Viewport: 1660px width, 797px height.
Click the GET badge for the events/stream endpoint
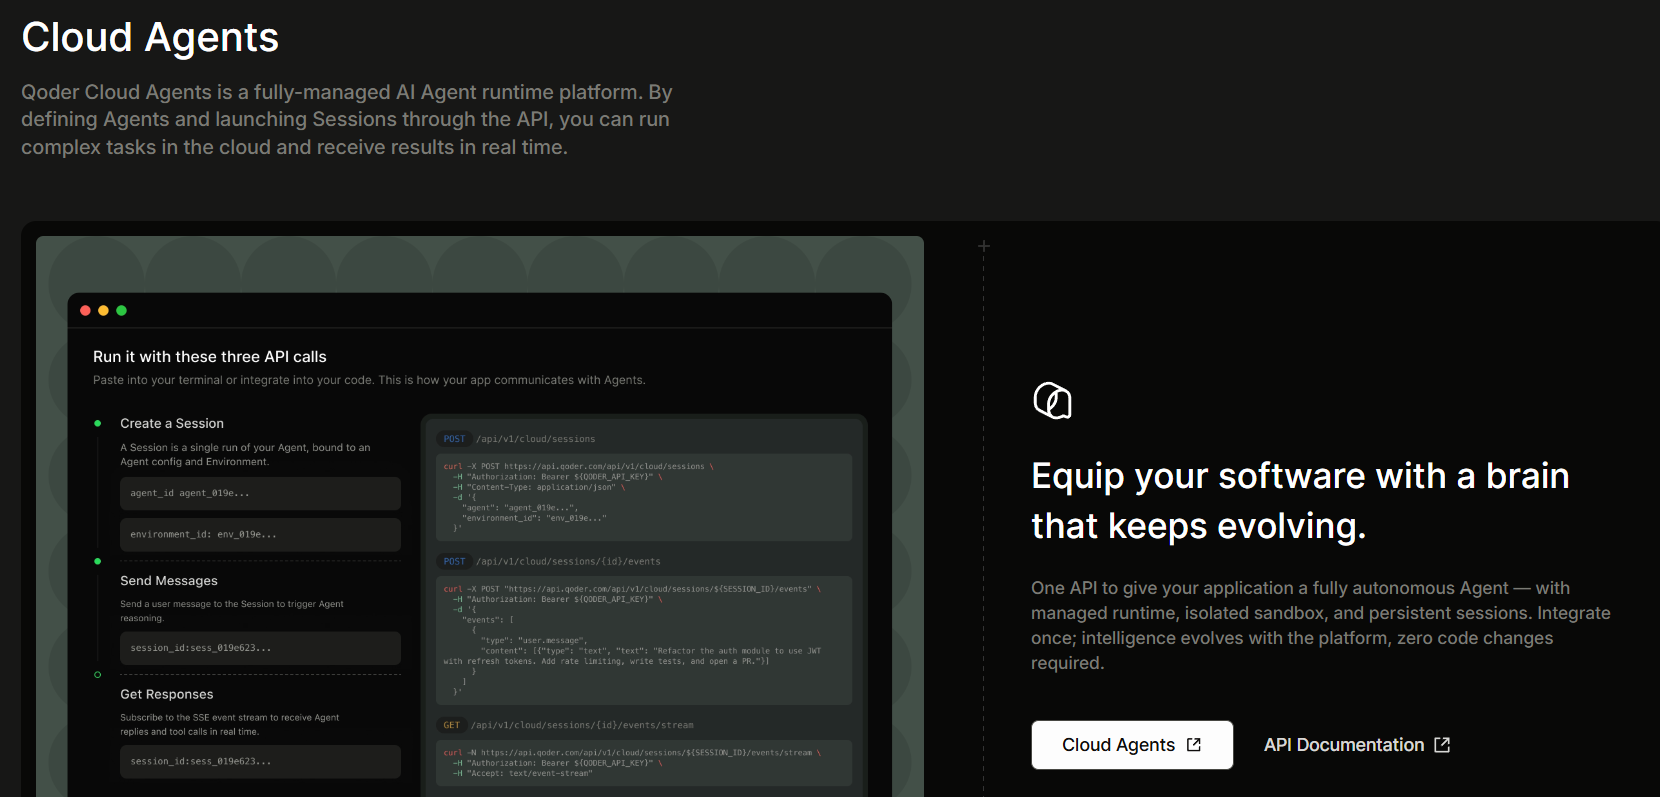452,725
